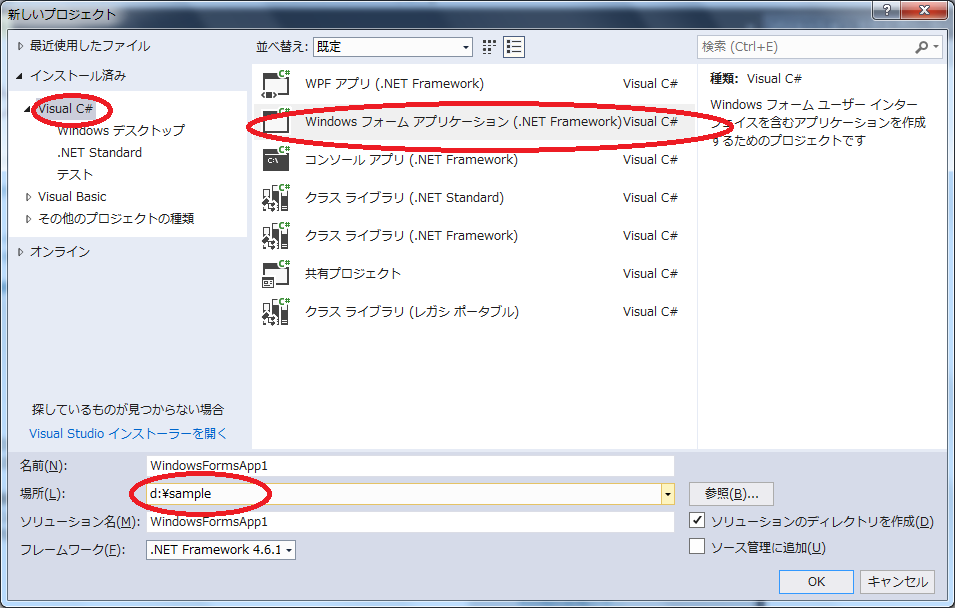The height and width of the screenshot is (608, 955).
Task: Switch to list view layout
Action: coord(514,47)
